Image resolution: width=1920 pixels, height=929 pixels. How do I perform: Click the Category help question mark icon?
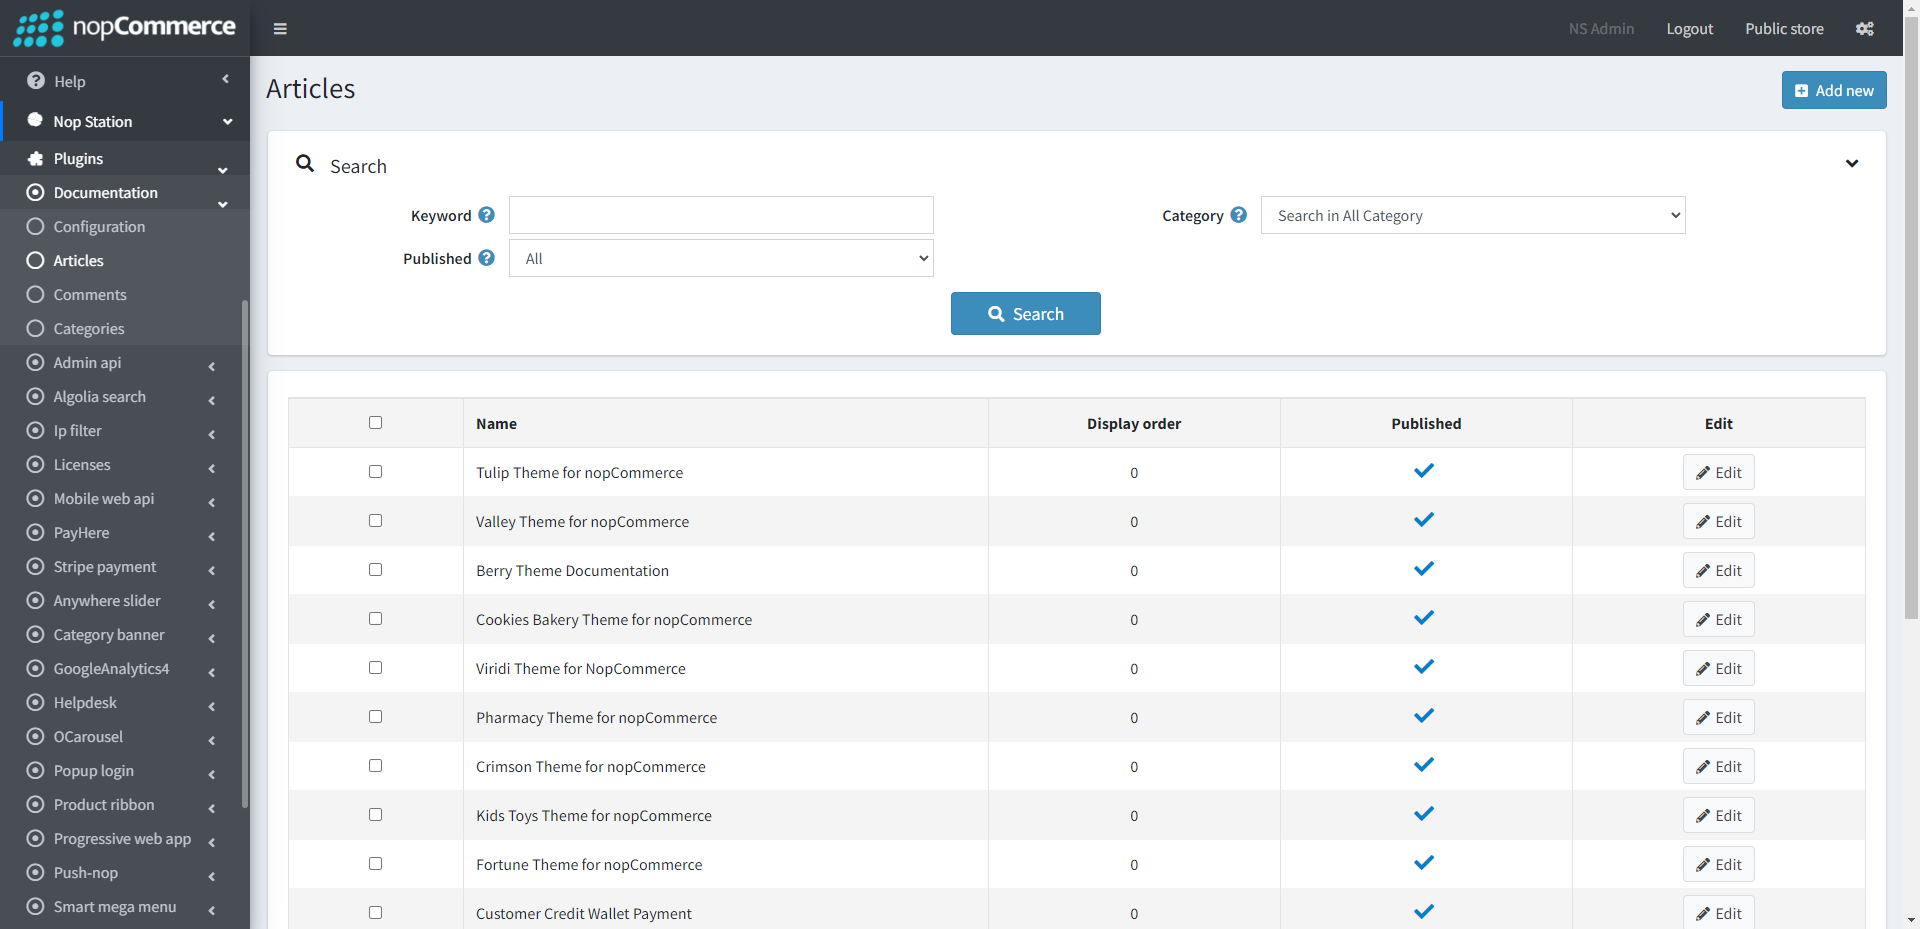coord(1239,215)
